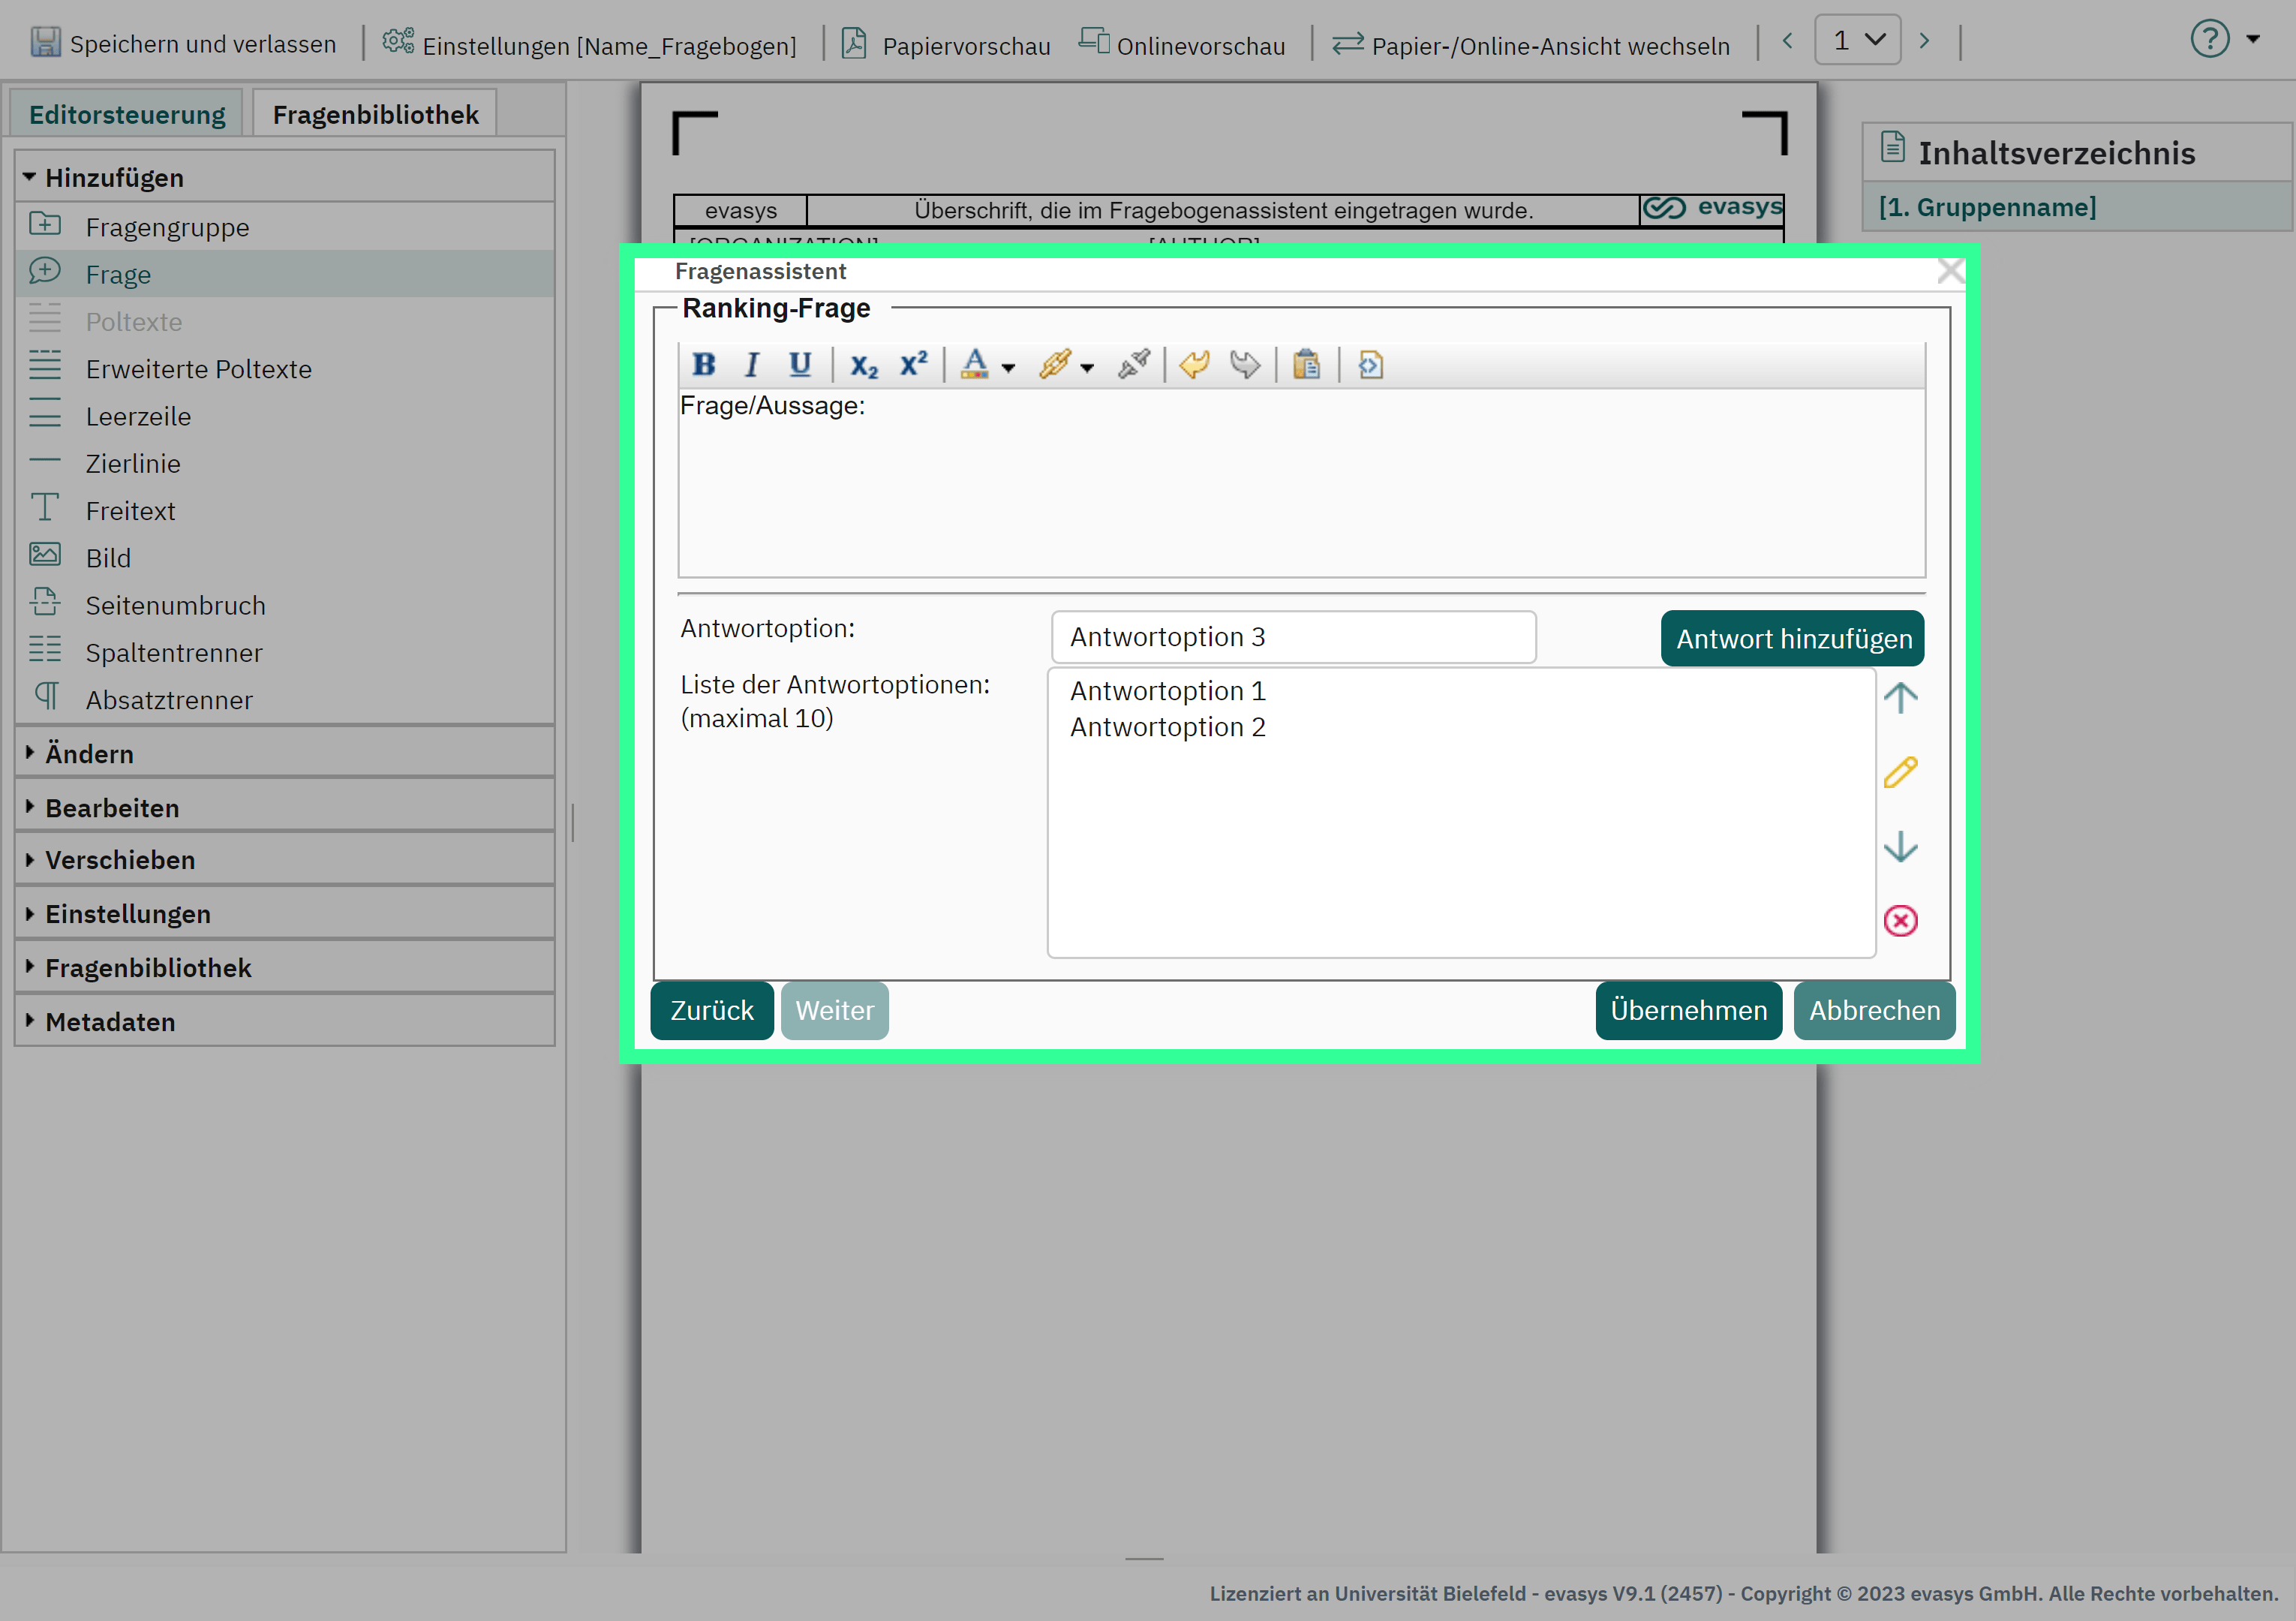Move the selected answer option down

tap(1900, 847)
